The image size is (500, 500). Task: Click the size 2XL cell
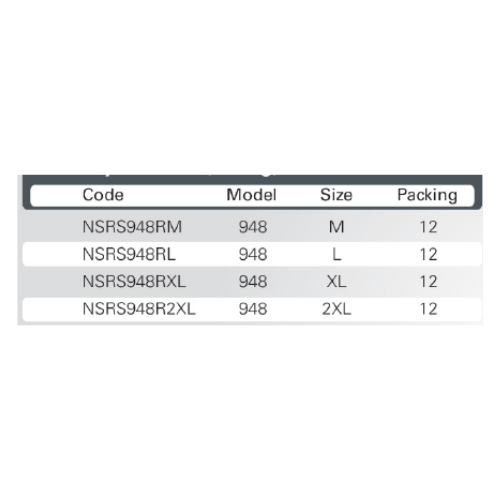tap(337, 309)
